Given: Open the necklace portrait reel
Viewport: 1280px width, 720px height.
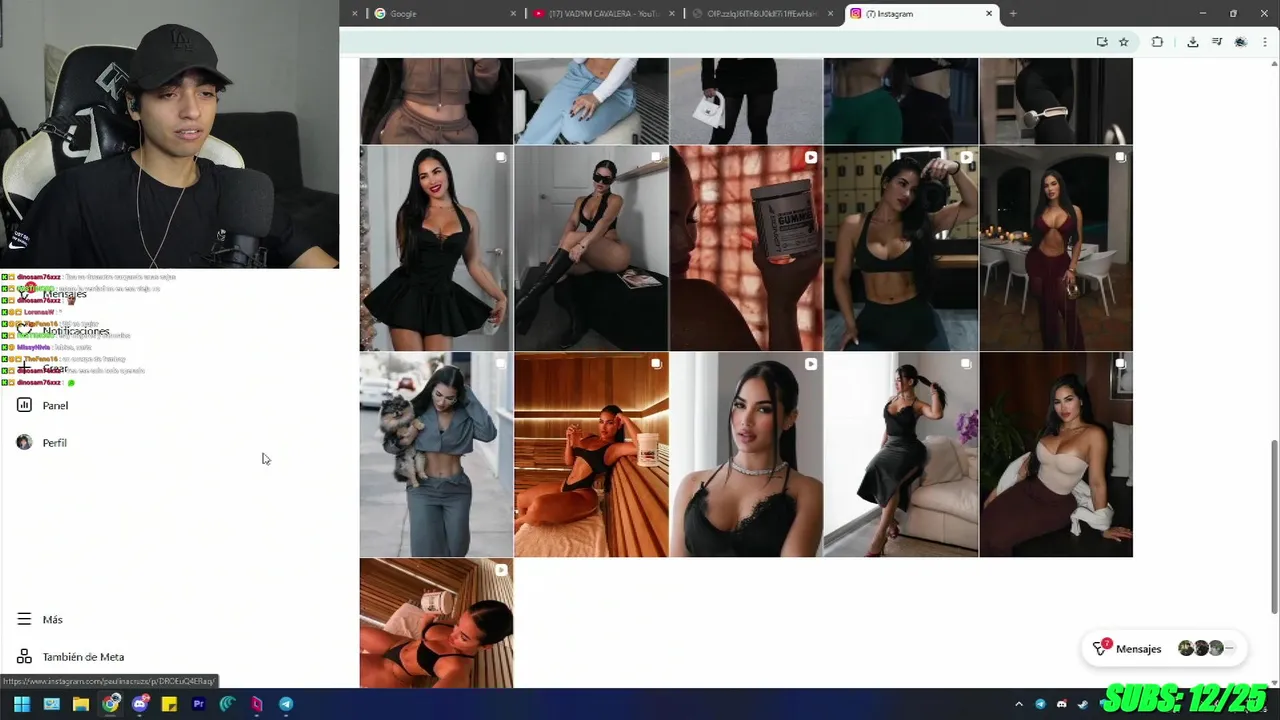Looking at the screenshot, I should tap(746, 454).
